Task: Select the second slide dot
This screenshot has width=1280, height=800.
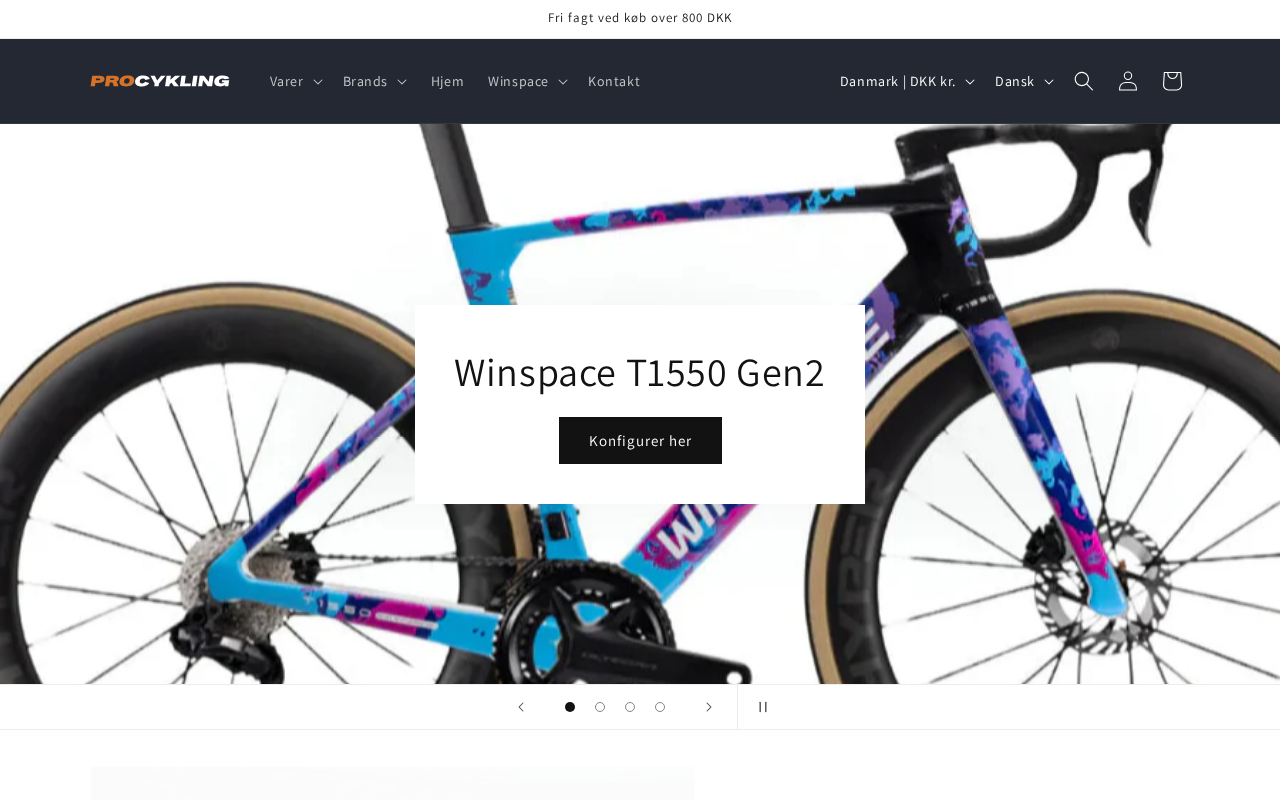Action: tap(600, 707)
